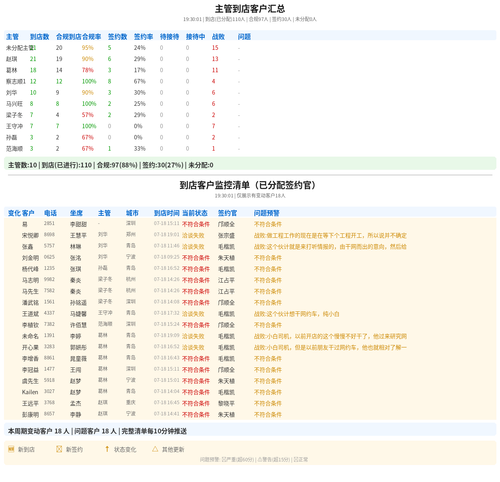Click phone suffix 3027
The height and width of the screenshot is (482, 500).
49,391
